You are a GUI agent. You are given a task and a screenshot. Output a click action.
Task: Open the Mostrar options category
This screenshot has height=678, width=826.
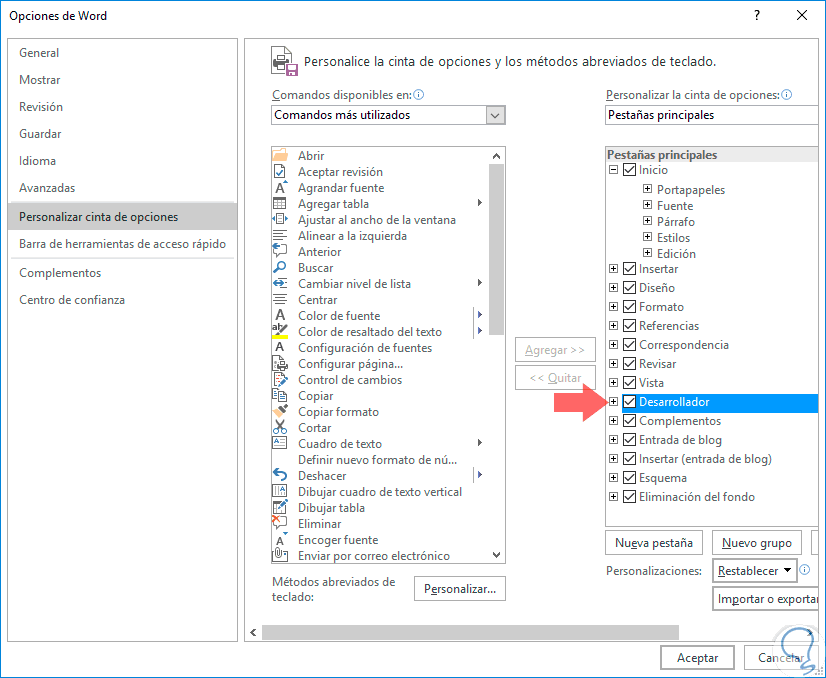pyautogui.click(x=123, y=80)
